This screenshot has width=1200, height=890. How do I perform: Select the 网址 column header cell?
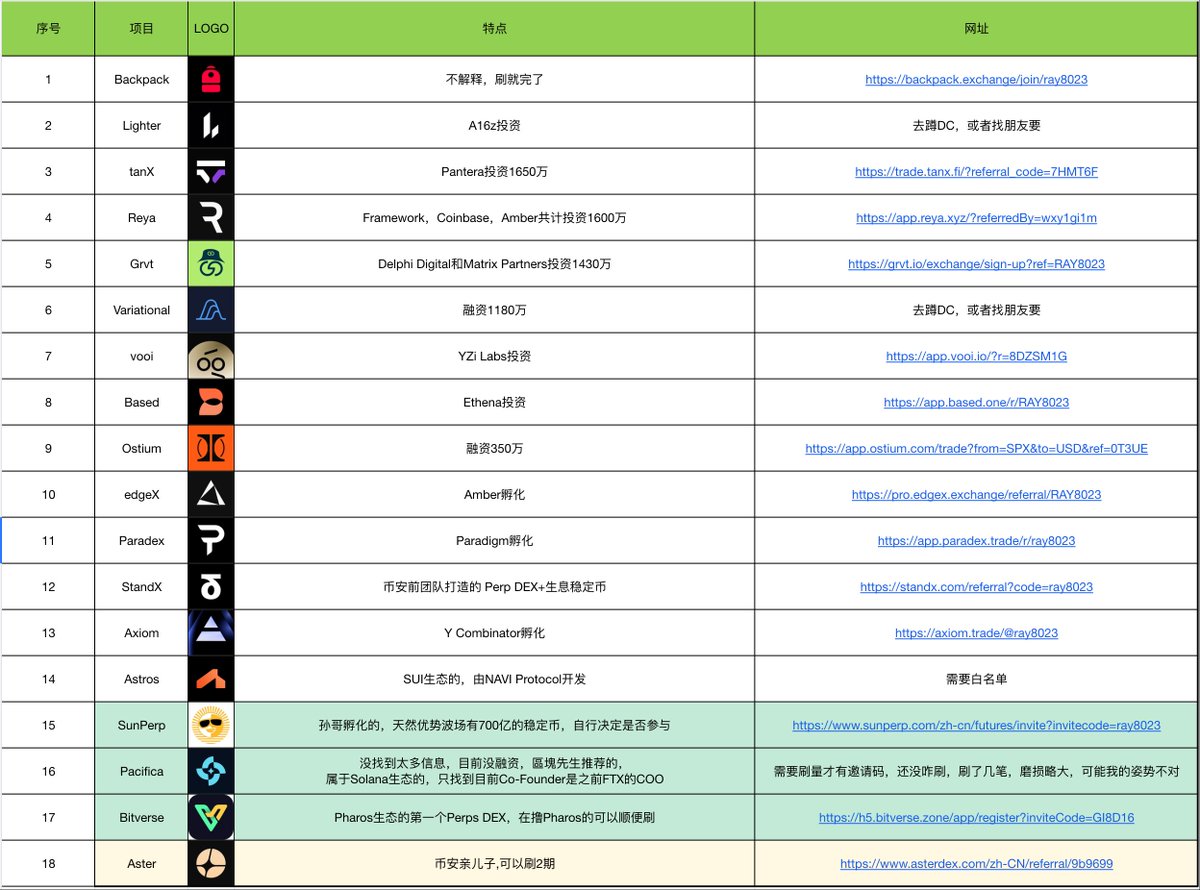pyautogui.click(x=976, y=29)
